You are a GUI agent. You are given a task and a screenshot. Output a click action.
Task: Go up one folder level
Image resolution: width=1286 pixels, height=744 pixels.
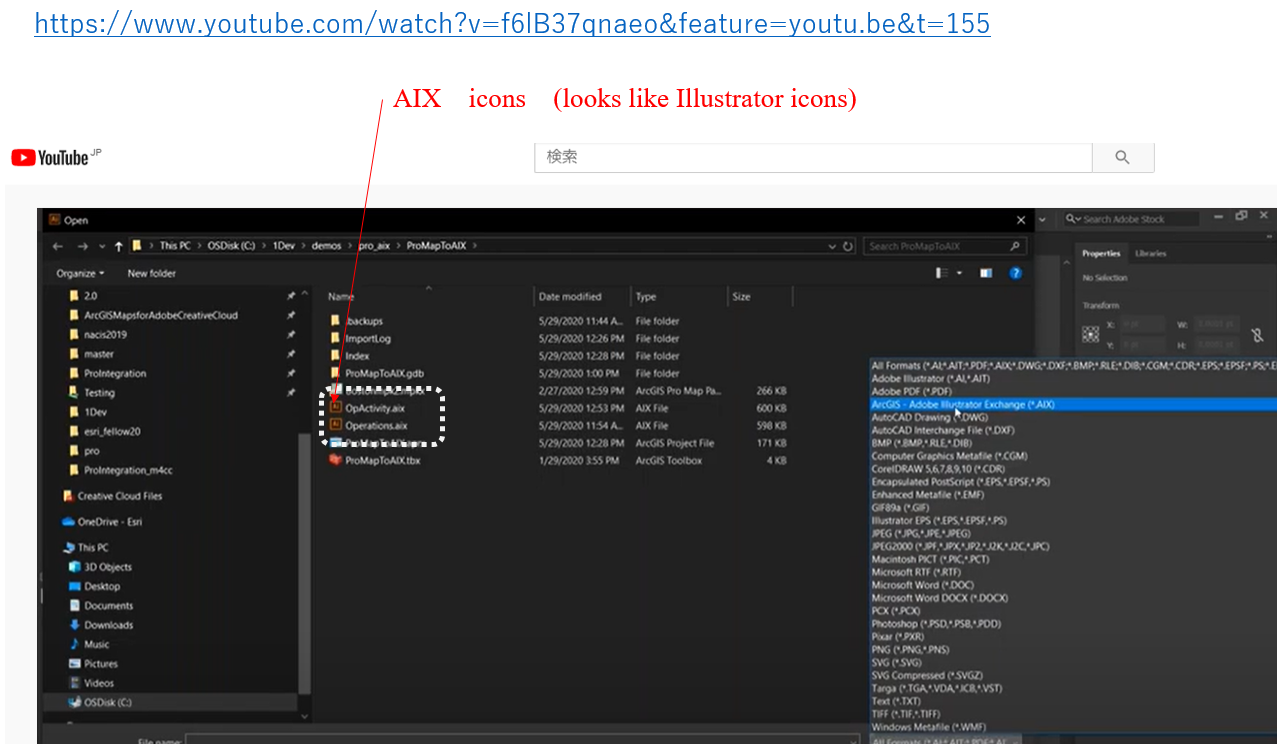pyautogui.click(x=119, y=246)
